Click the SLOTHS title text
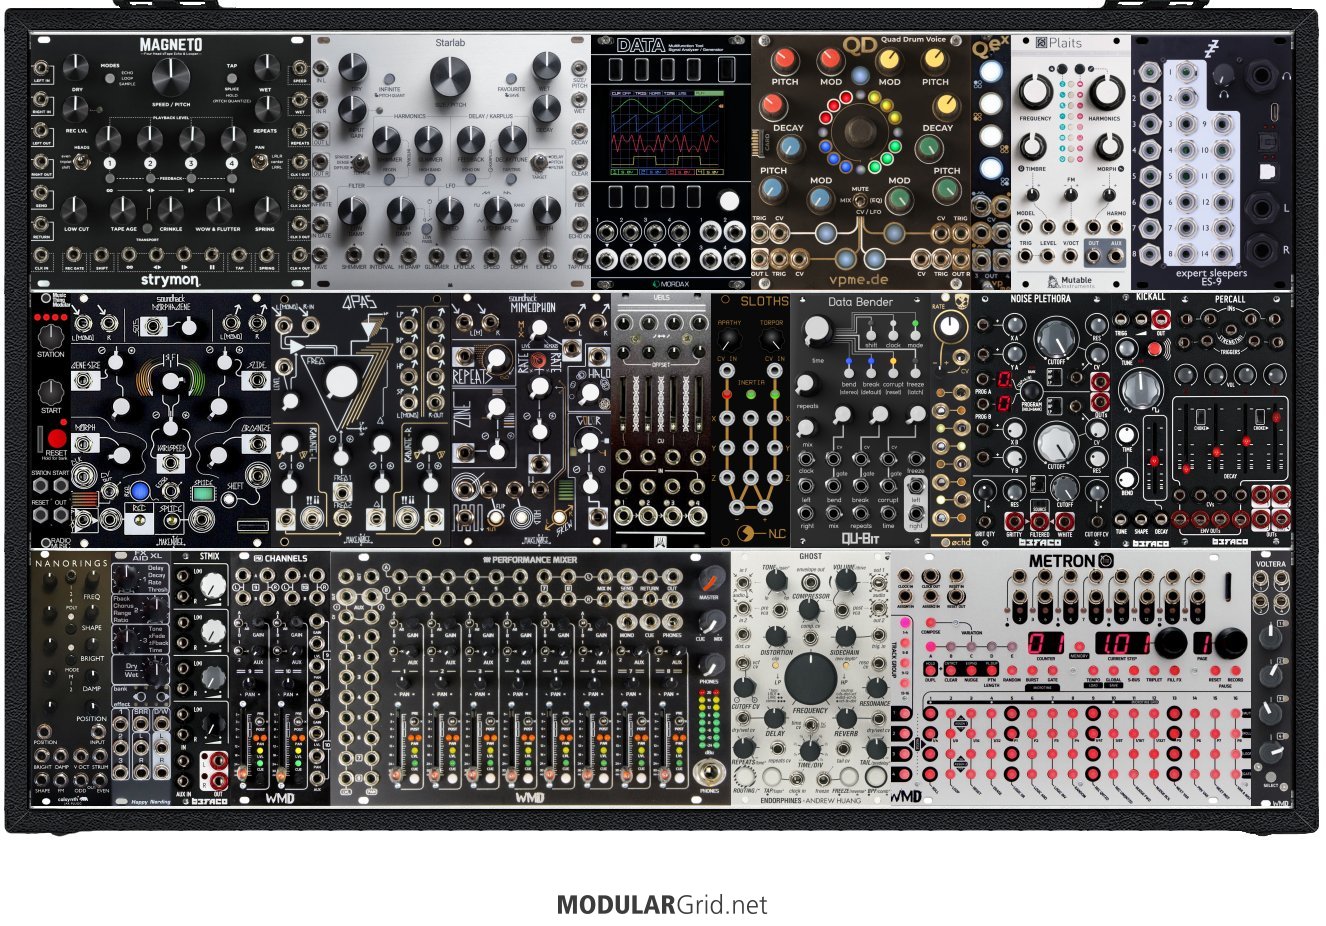This screenshot has height=926, width=1326. point(764,301)
